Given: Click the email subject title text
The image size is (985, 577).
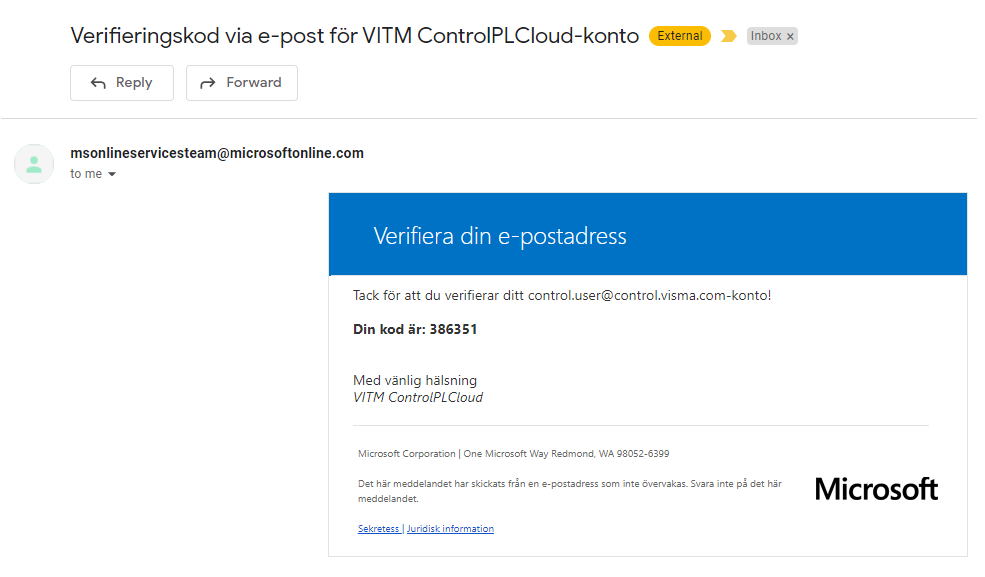Looking at the screenshot, I should point(354,36).
